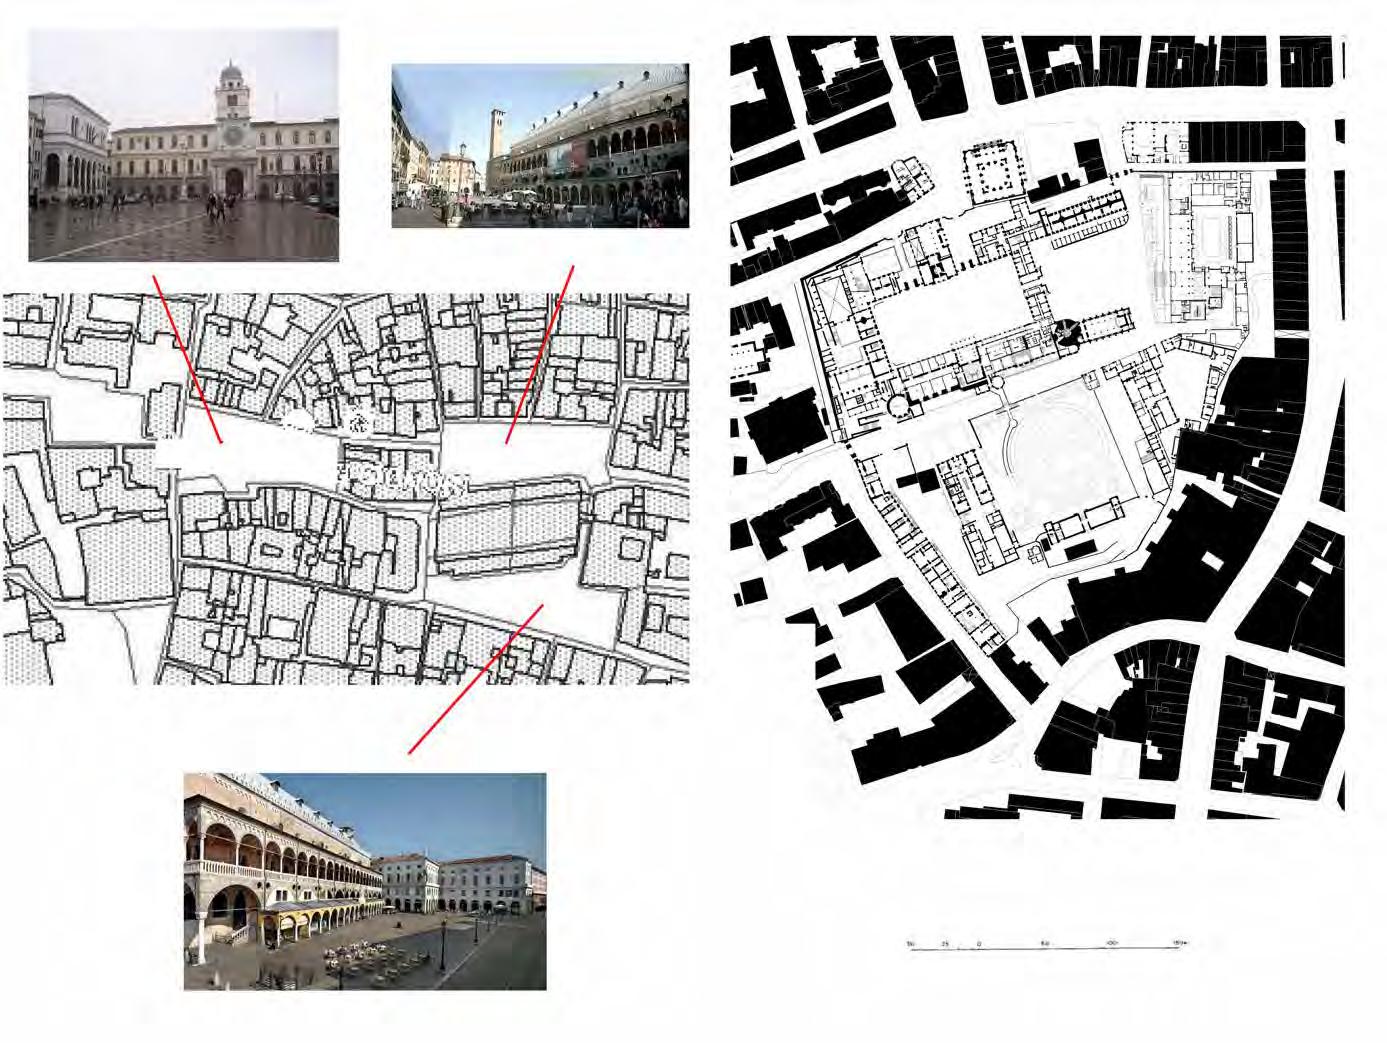Select the arcaded palazzo photo with tower
This screenshot has height=1043, width=1387.
pyautogui.click(x=540, y=146)
